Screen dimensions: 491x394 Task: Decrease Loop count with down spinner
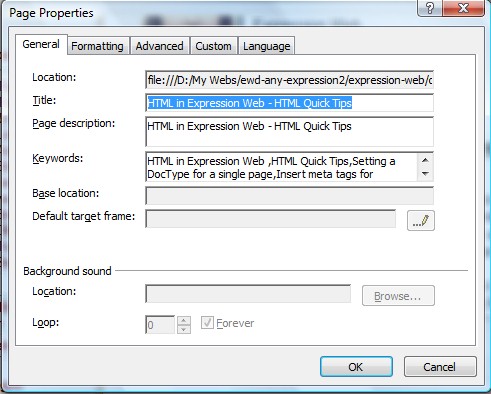[184, 329]
